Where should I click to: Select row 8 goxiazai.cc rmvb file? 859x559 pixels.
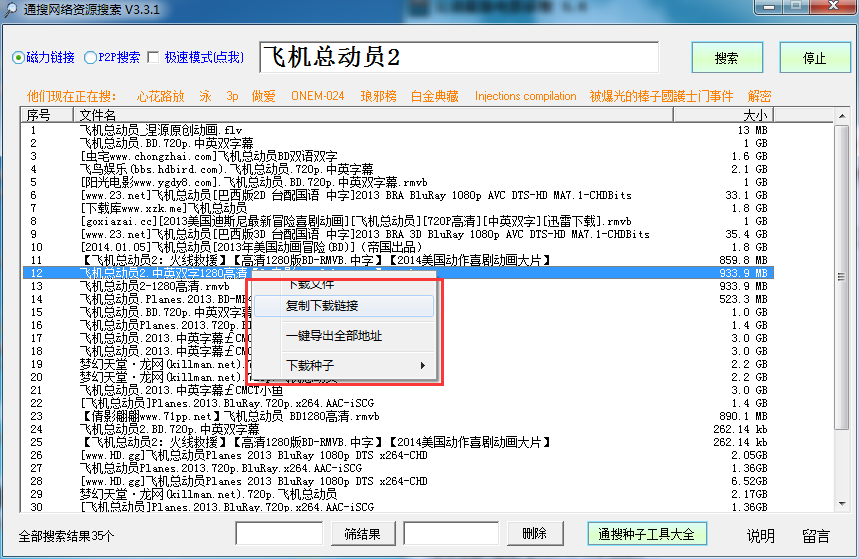(x=398, y=221)
